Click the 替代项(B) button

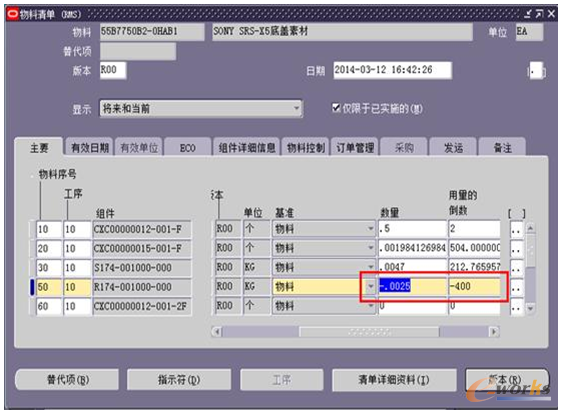pyautogui.click(x=67, y=380)
